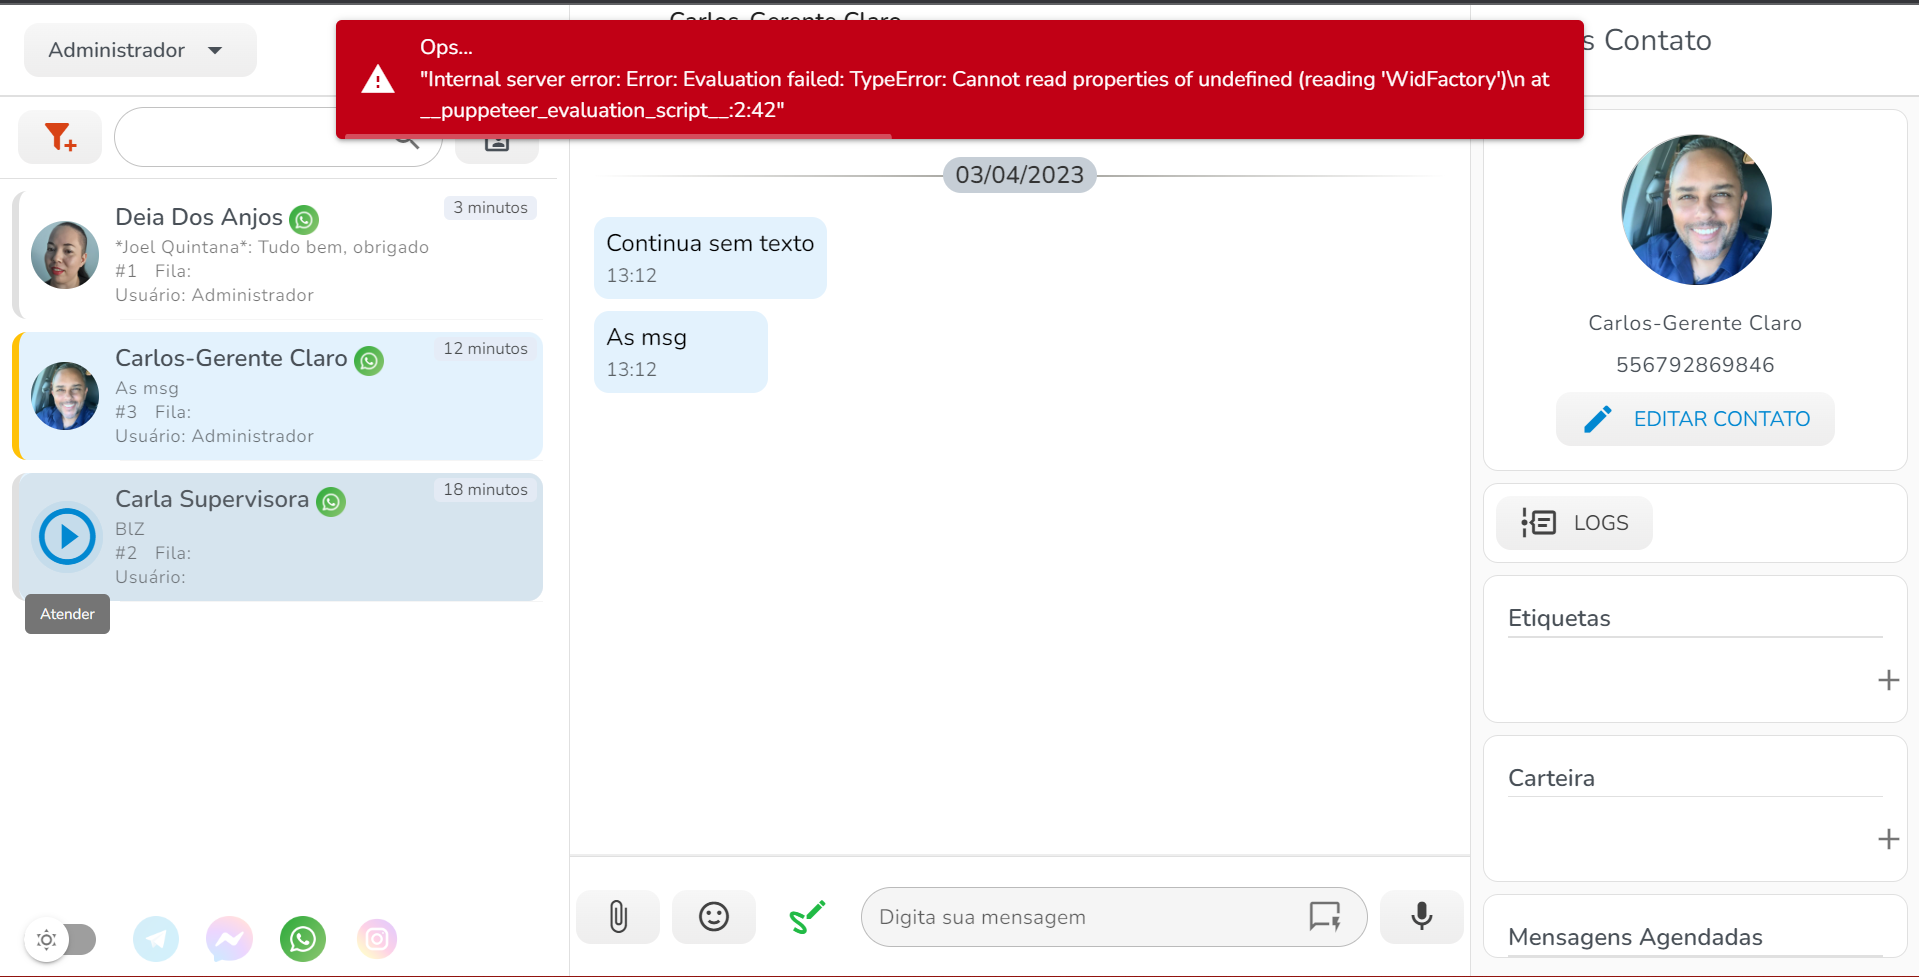Select the Messenger channel icon
This screenshot has height=977, width=1919.
[x=229, y=939]
